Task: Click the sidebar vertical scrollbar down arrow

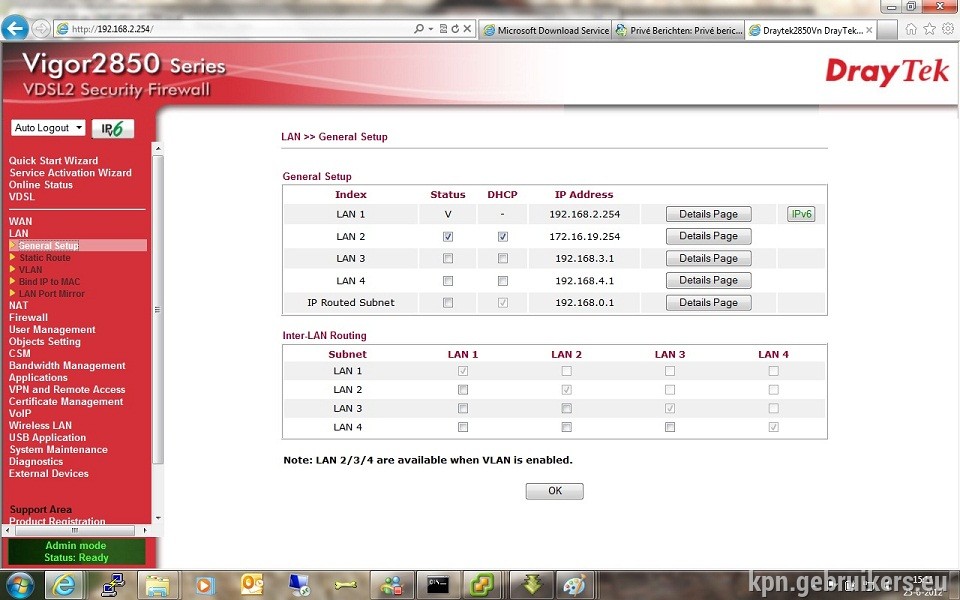Action: [158, 518]
